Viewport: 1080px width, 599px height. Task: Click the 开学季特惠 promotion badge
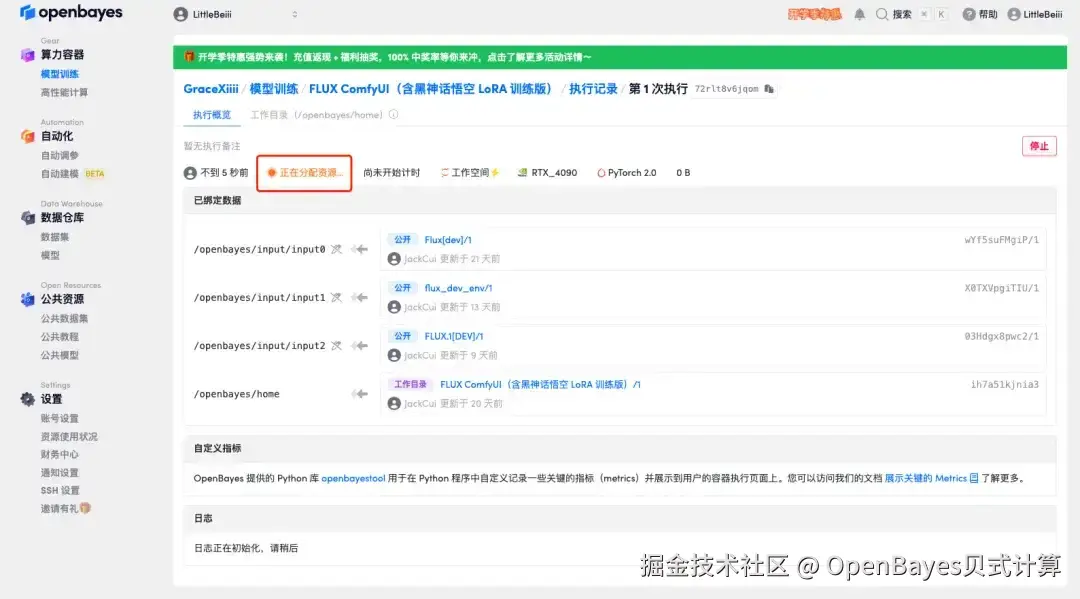click(x=815, y=14)
